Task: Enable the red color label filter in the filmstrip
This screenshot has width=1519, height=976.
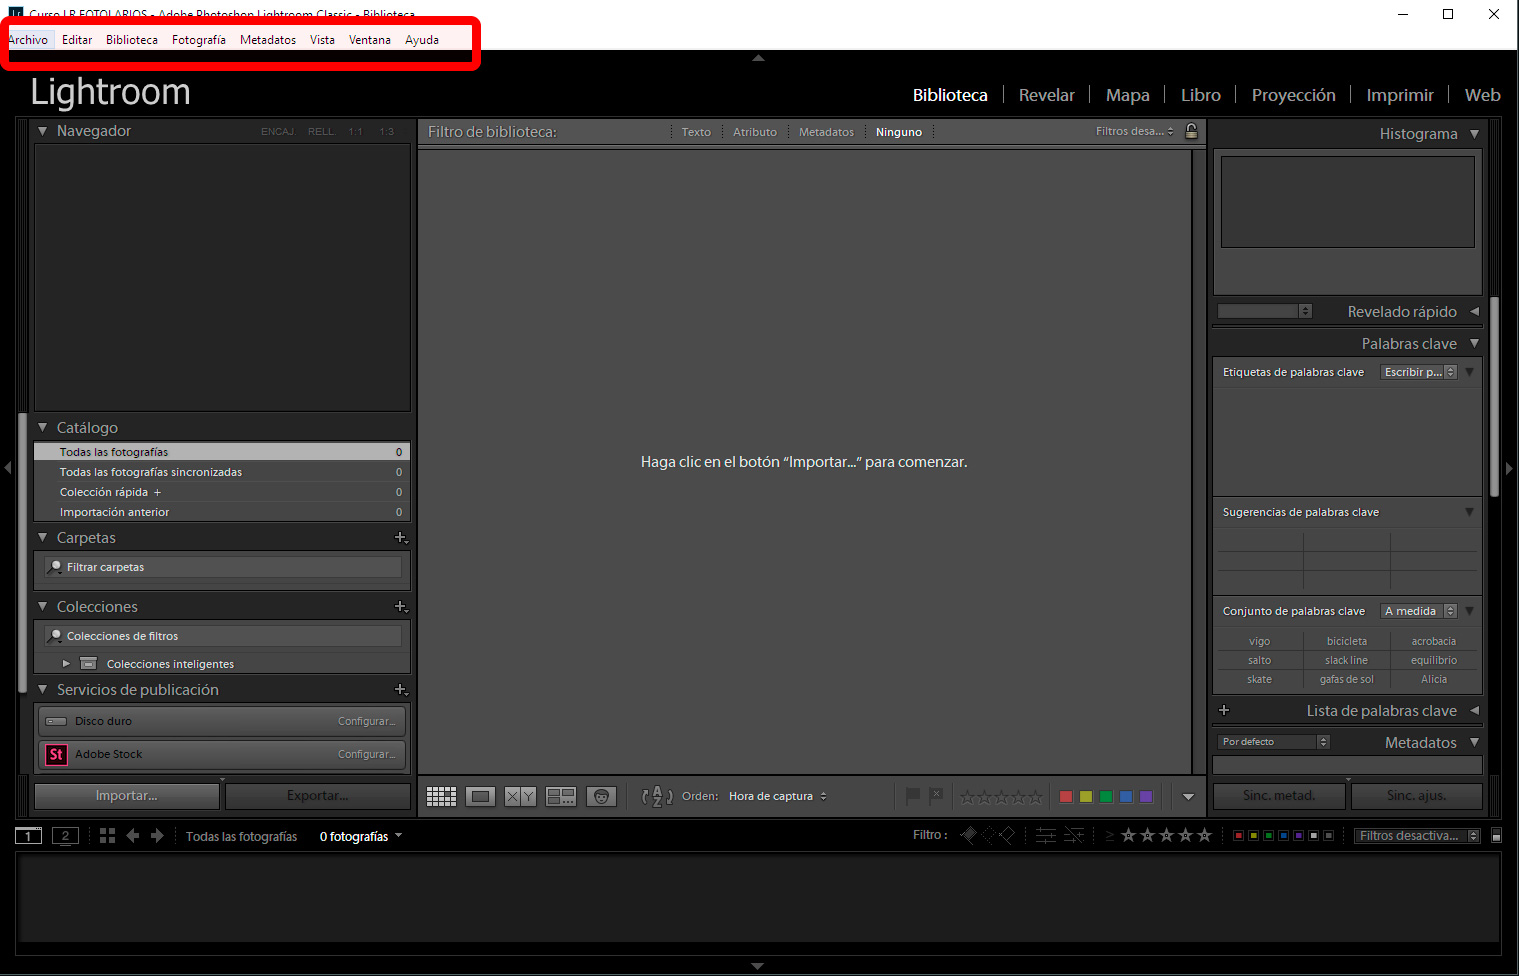Action: tap(1238, 834)
